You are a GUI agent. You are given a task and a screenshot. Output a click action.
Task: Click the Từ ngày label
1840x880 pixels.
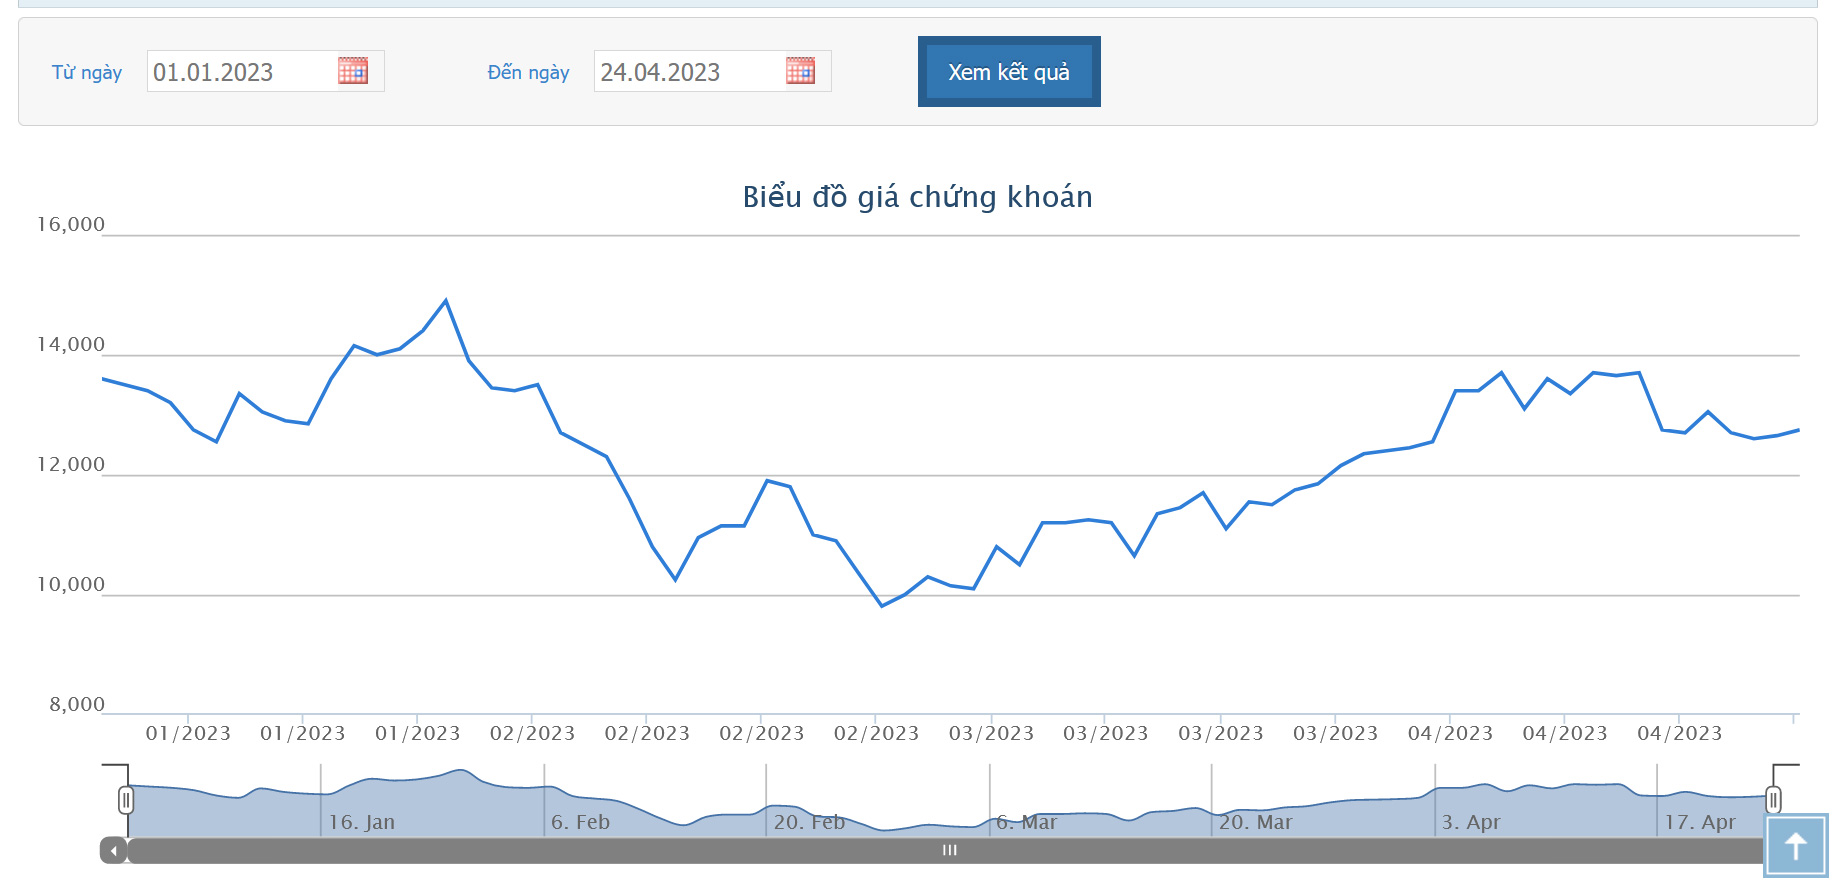coord(87,73)
